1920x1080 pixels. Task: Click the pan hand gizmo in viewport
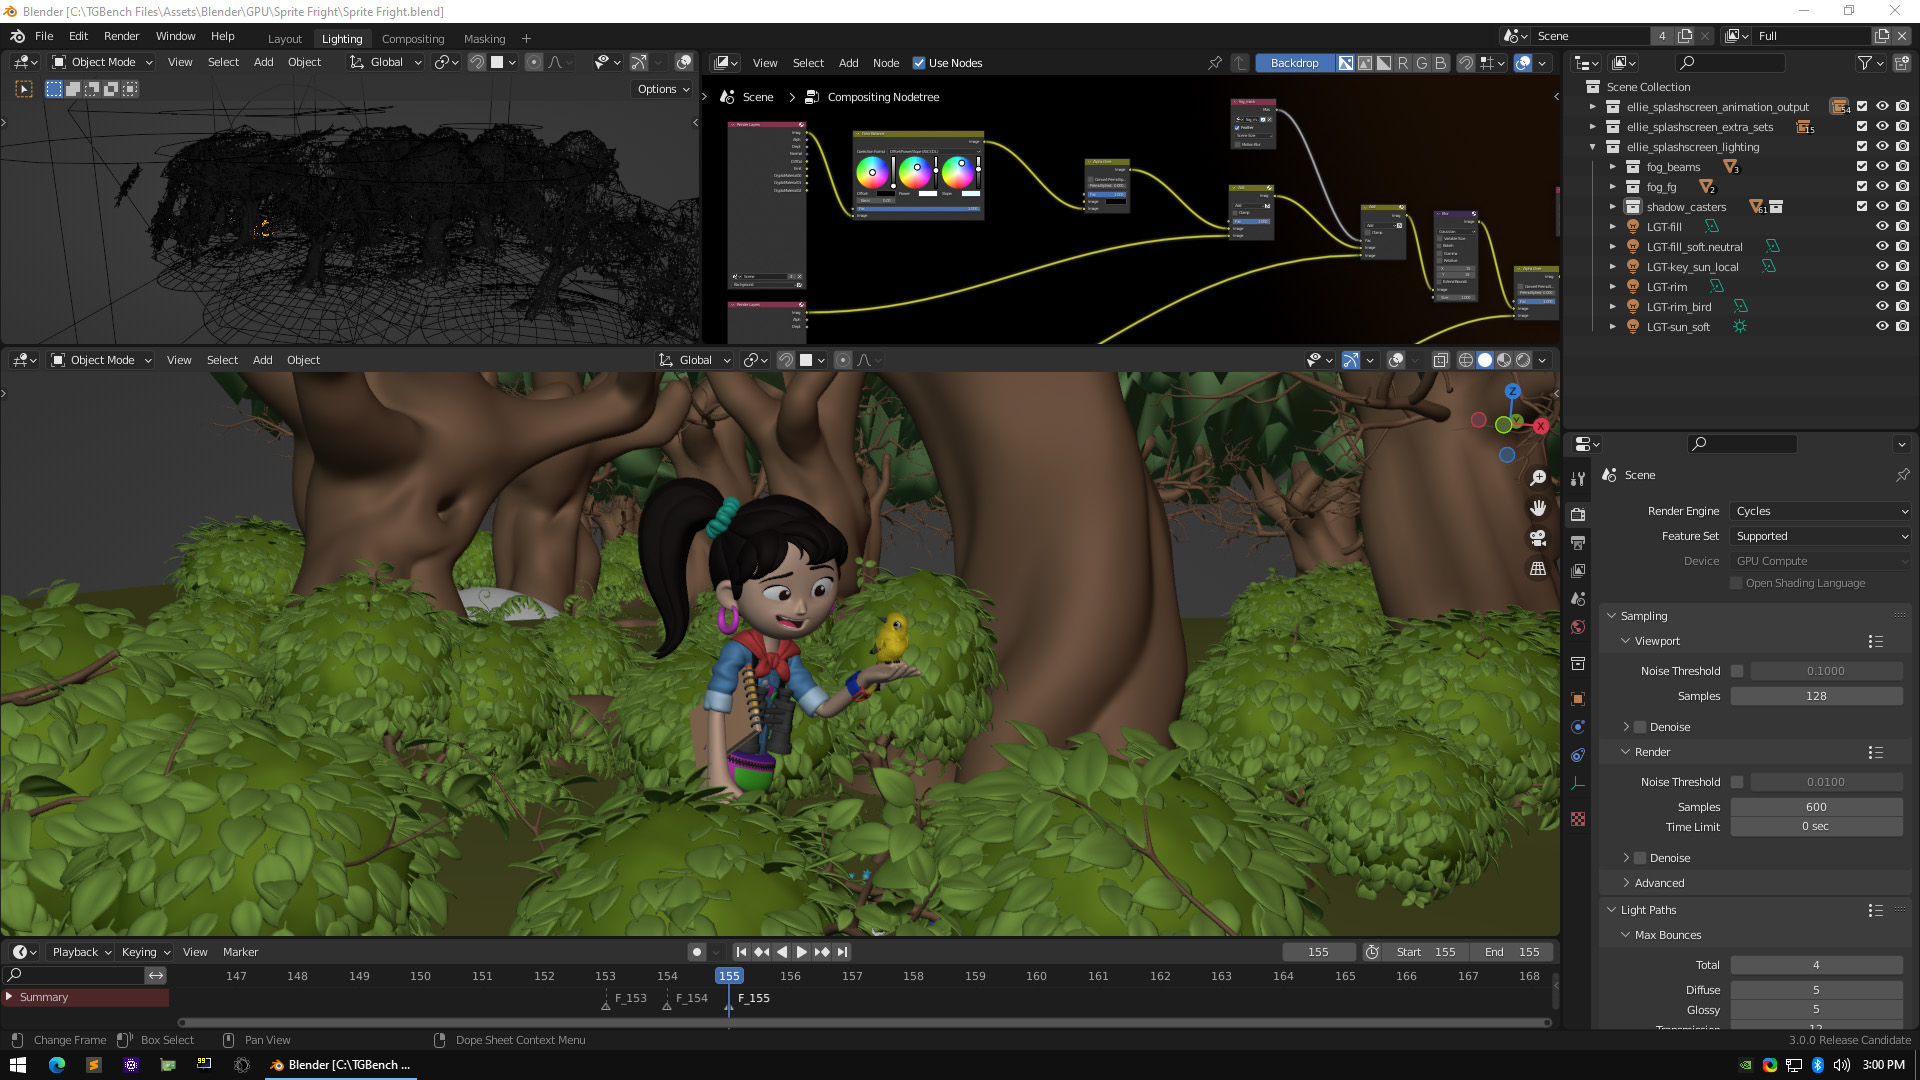(x=1538, y=508)
